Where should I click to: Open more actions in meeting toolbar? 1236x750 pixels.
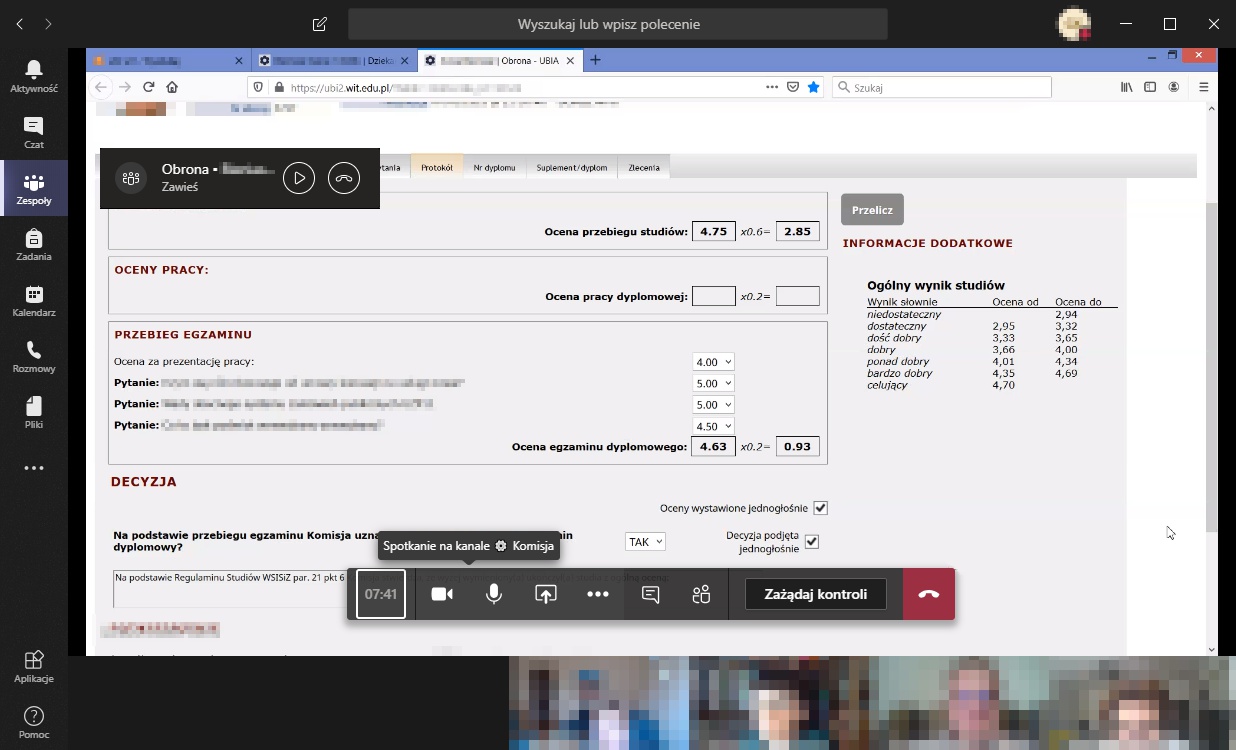[x=598, y=594]
